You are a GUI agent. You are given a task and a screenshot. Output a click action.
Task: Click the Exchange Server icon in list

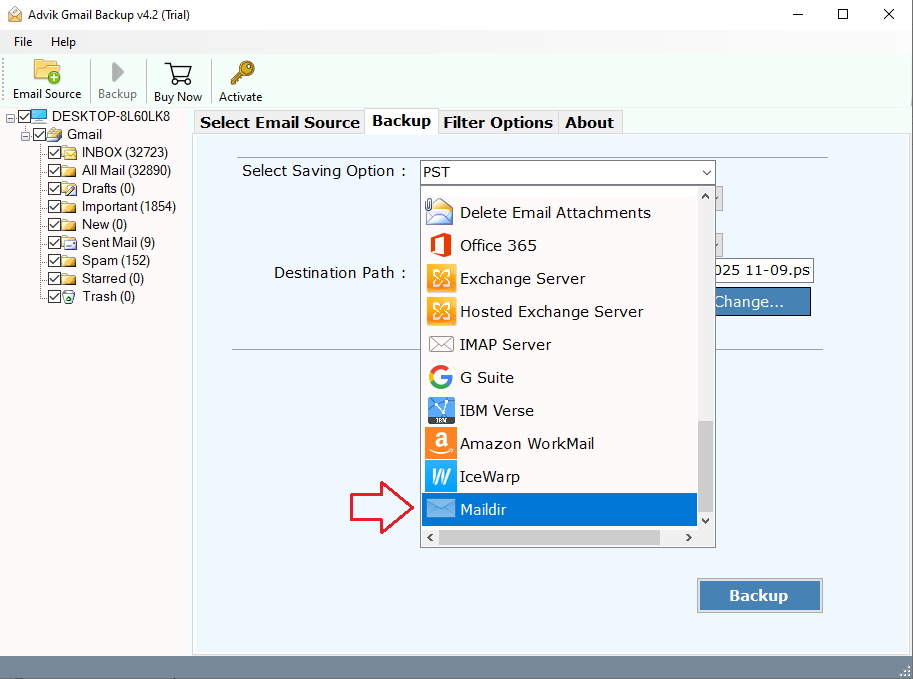(441, 278)
